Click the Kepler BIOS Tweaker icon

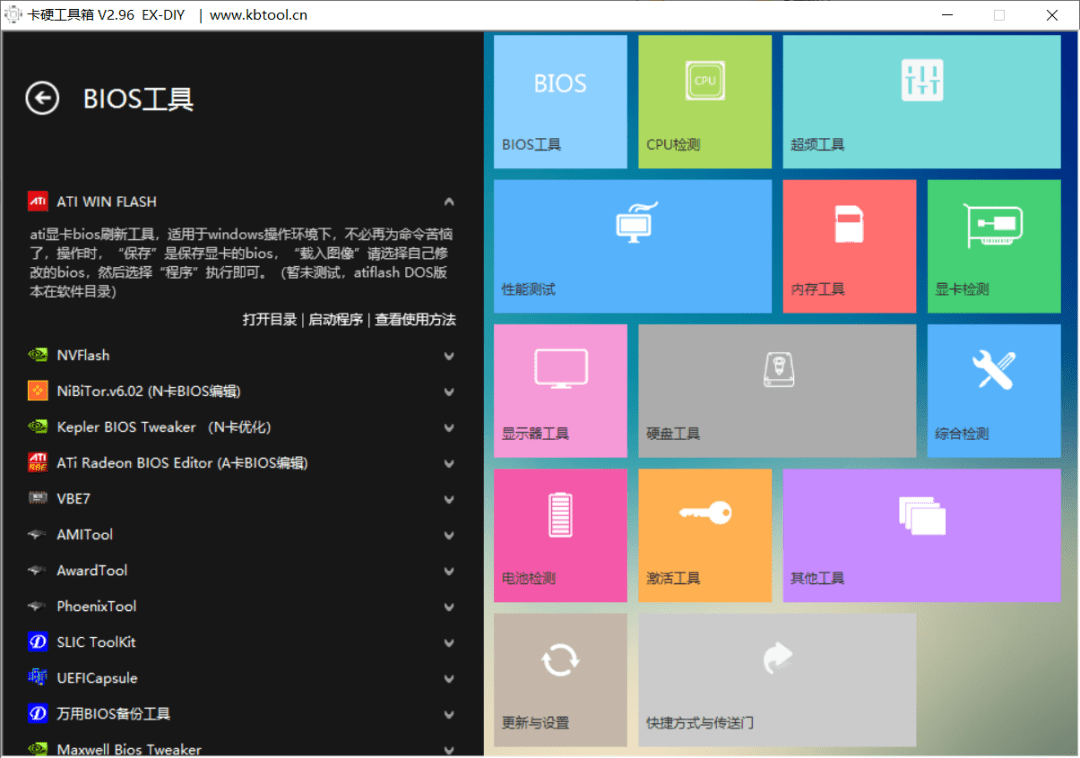click(x=37, y=427)
